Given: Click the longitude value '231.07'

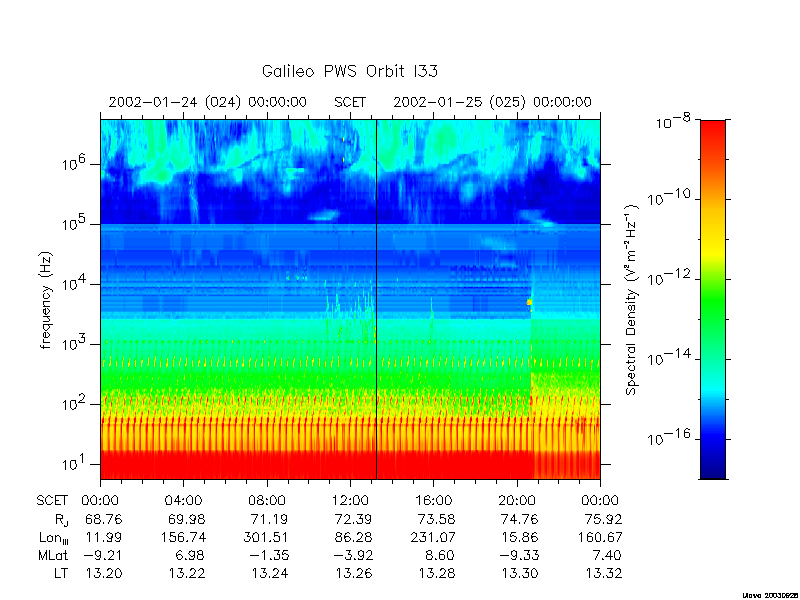Looking at the screenshot, I should (x=433, y=537).
